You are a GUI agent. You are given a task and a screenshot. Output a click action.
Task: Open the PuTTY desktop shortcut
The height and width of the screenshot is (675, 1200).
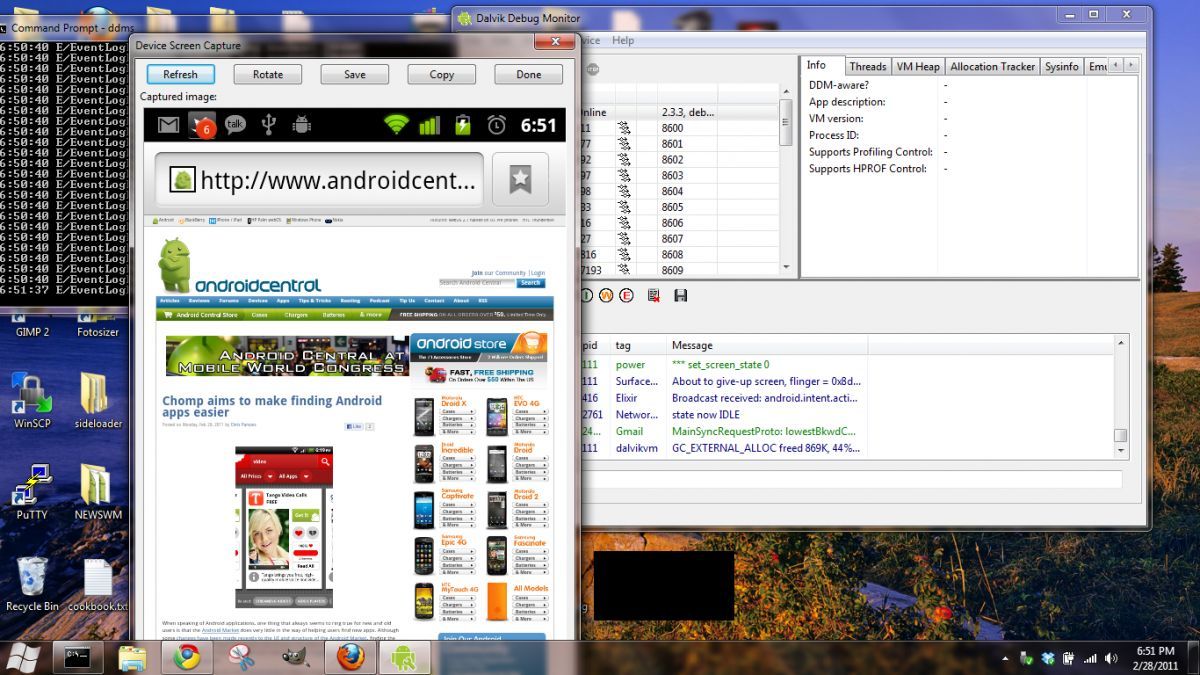32,490
